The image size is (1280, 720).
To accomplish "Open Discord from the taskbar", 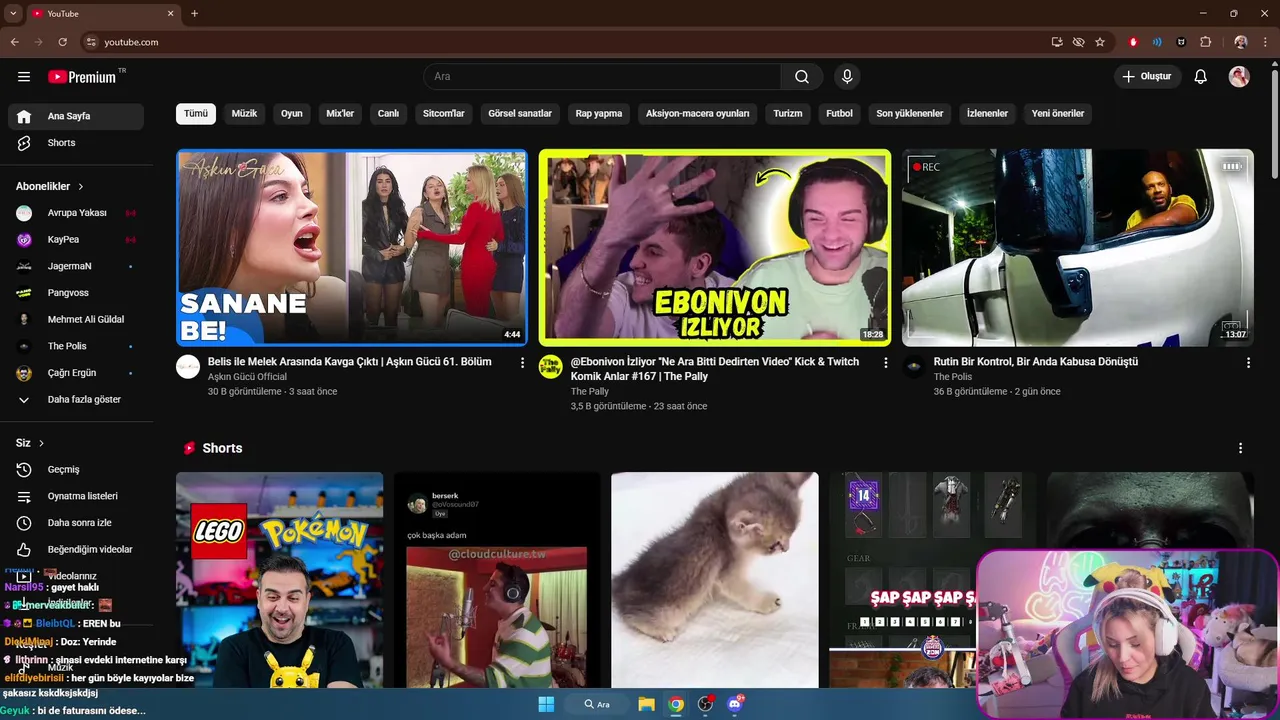I will 735,704.
